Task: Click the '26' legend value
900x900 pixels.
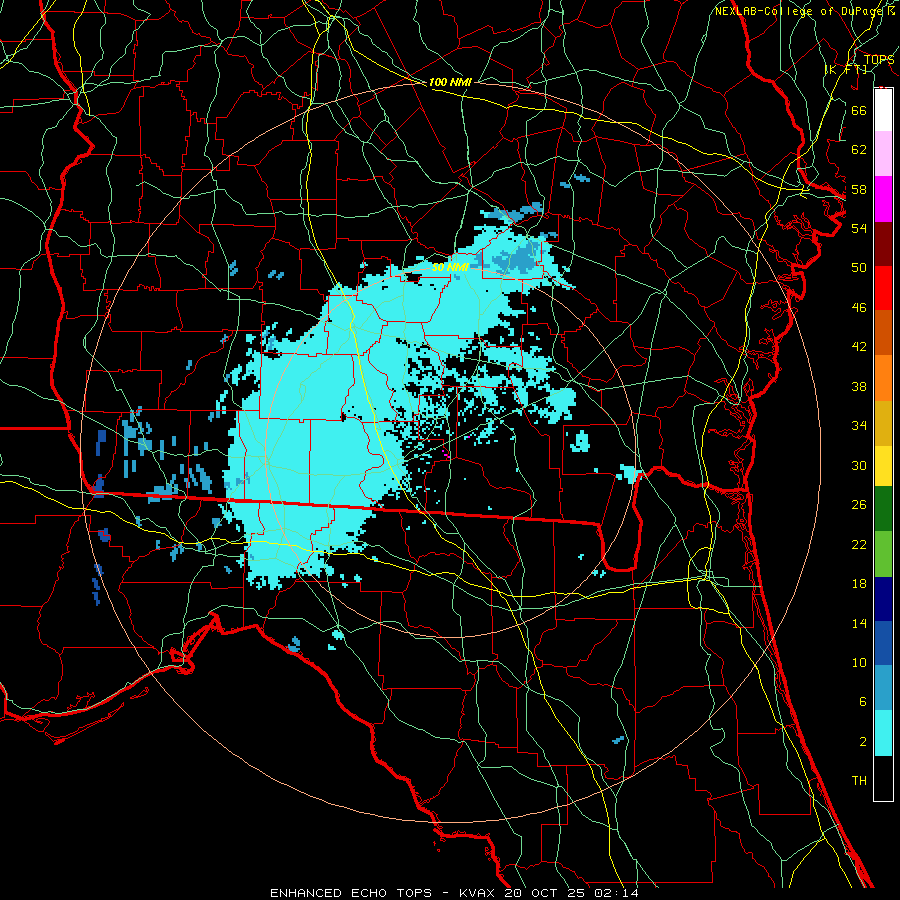Action: click(x=859, y=505)
